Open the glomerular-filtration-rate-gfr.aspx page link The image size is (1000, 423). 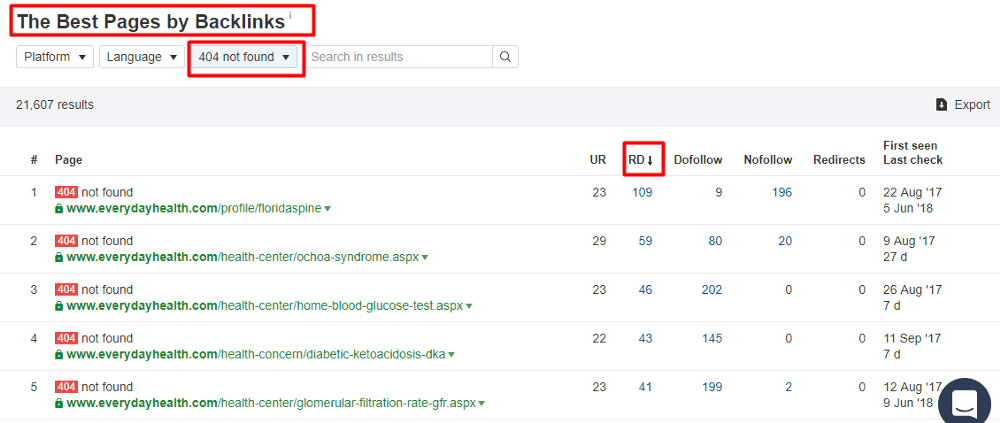pos(272,404)
